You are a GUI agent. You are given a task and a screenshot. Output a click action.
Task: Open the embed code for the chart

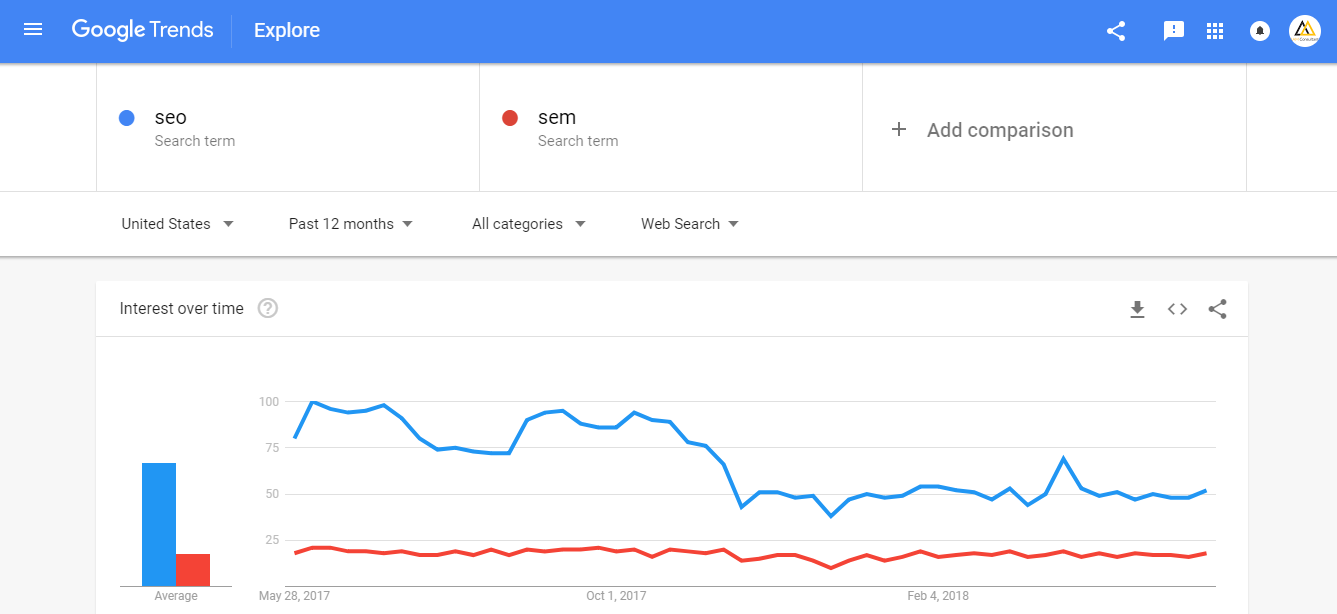1177,309
